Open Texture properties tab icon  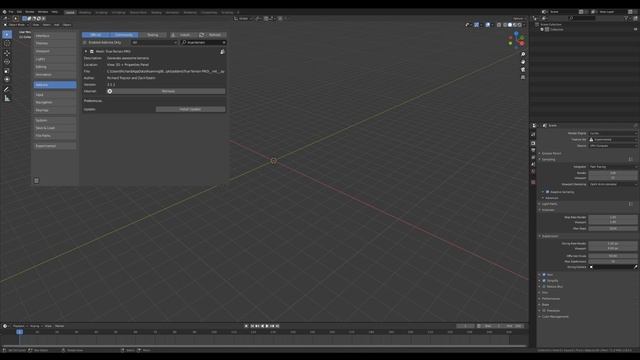coord(533,182)
